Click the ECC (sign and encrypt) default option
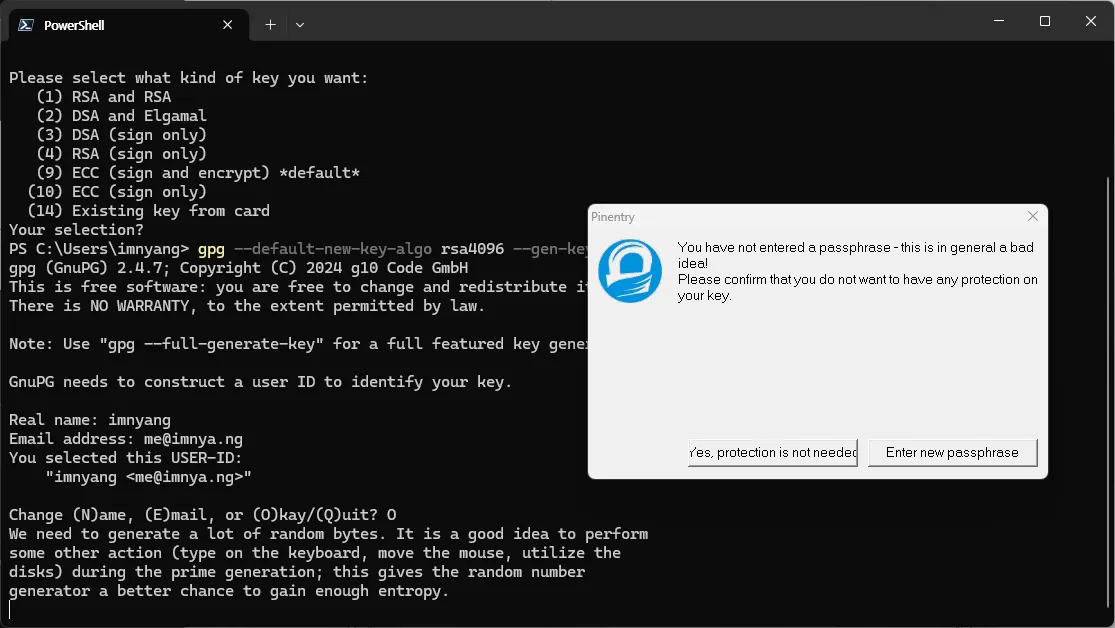1115x628 pixels. (x=198, y=173)
